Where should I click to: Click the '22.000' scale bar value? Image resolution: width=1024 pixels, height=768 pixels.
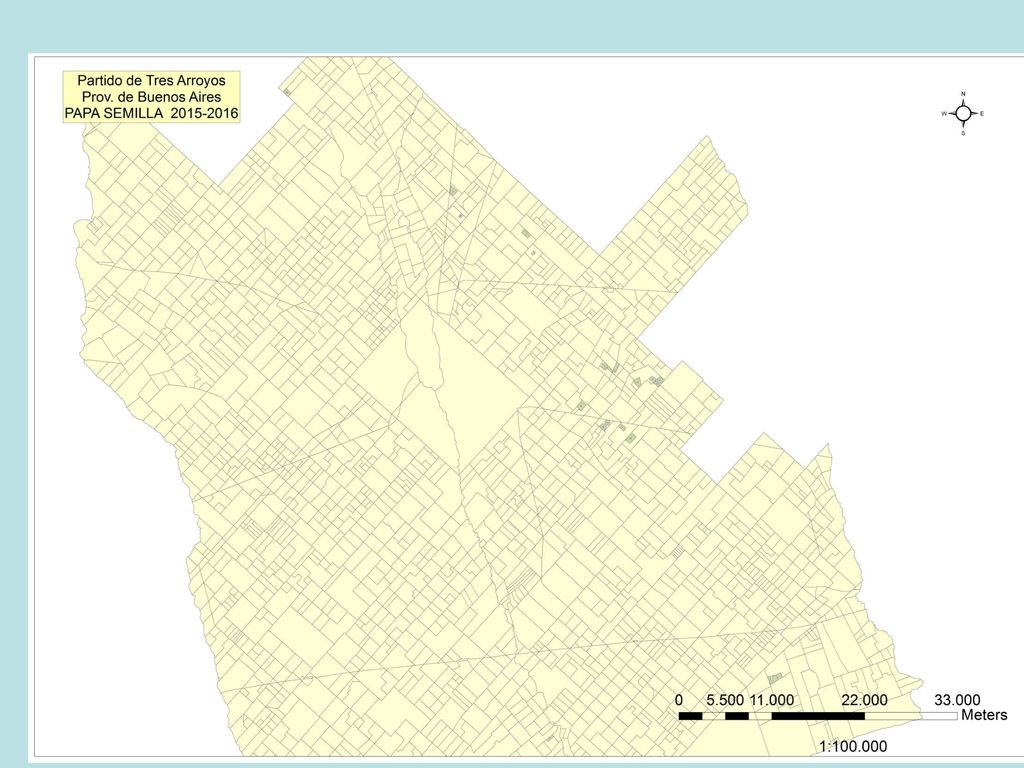864,700
